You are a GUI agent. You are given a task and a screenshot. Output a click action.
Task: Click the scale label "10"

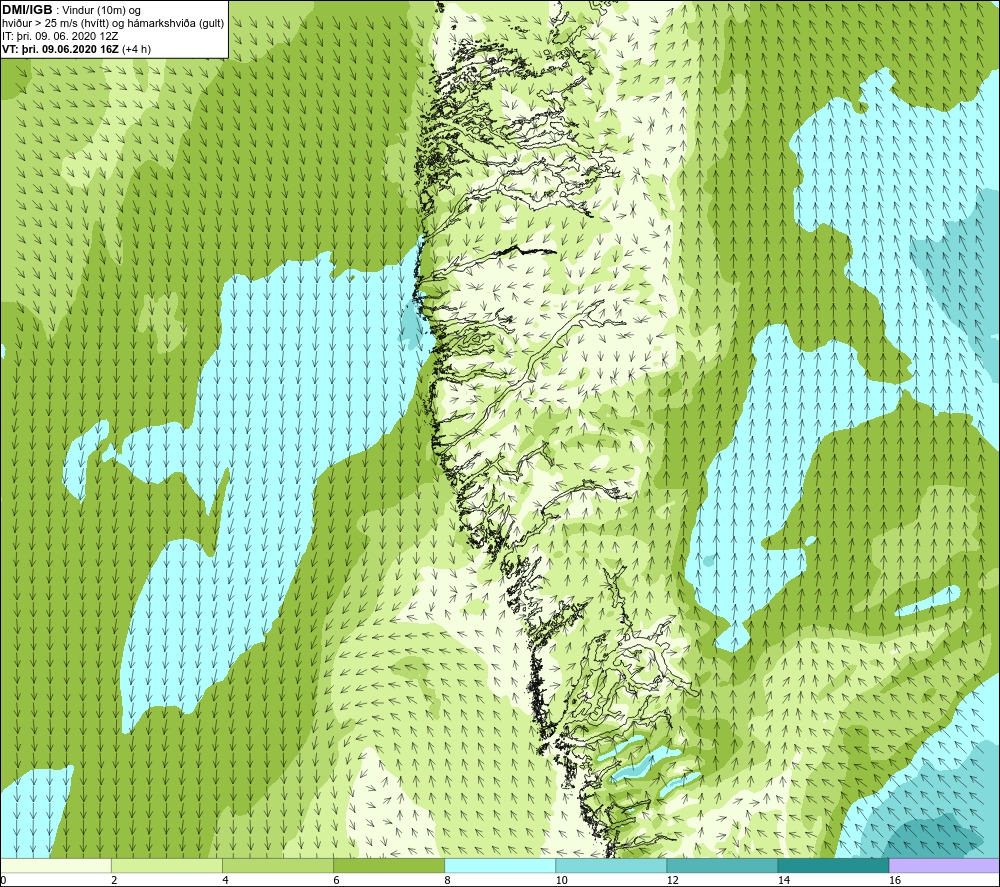[x=561, y=881]
